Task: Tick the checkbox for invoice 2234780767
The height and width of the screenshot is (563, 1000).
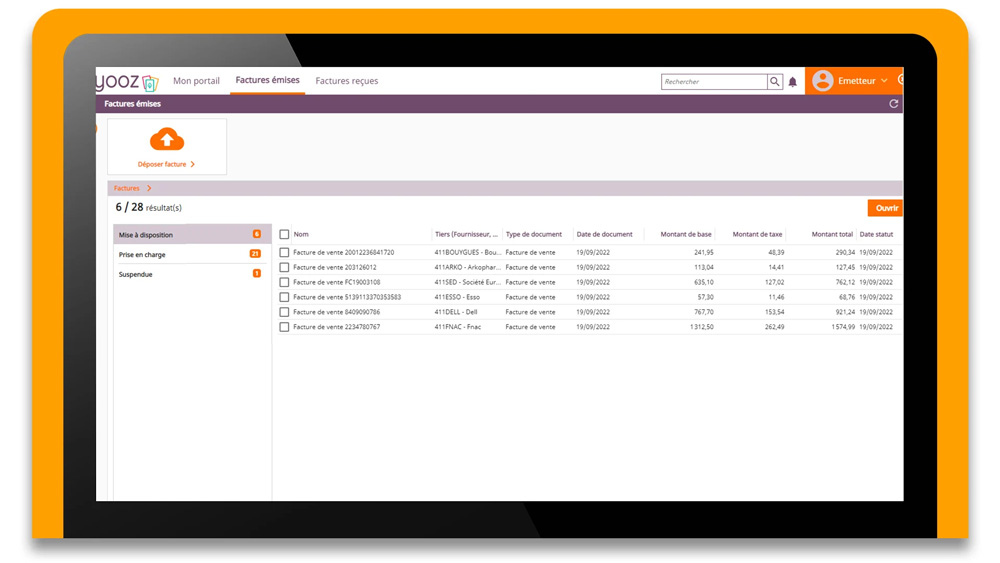Action: (x=284, y=327)
